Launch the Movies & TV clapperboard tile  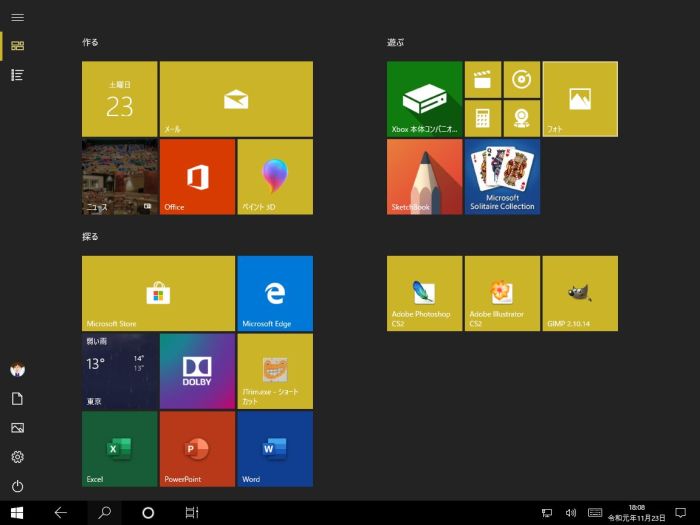[x=482, y=79]
